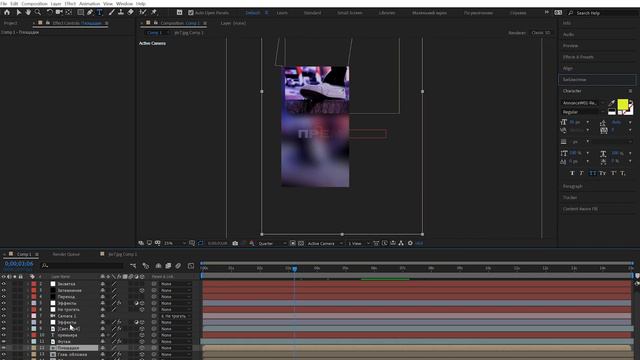640x360 pixels.
Task: Click the current time indicator on timeline ruler
Action: point(294,269)
